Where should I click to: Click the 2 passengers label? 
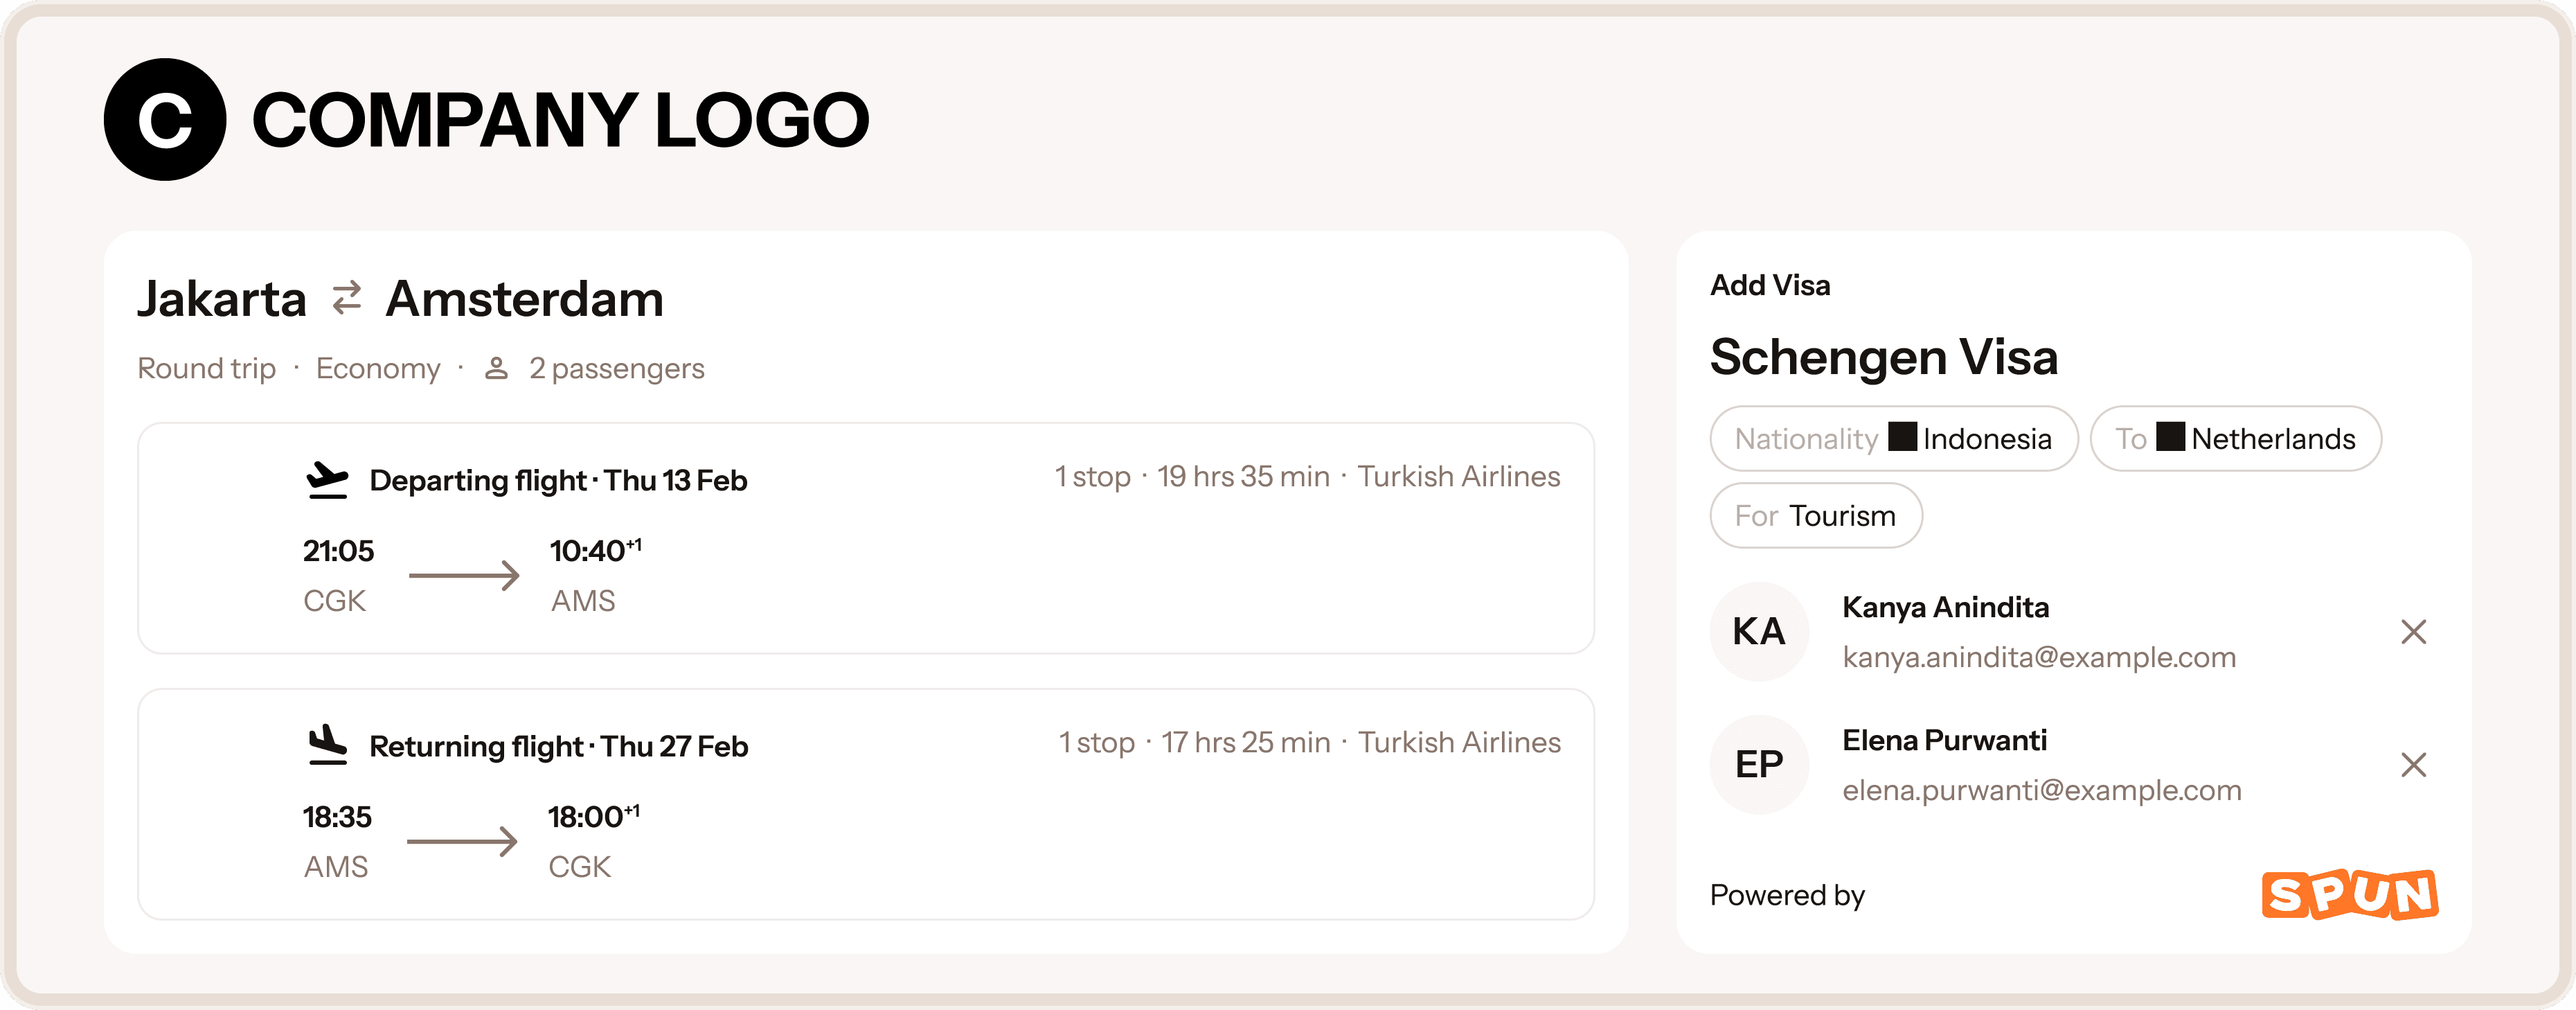point(616,369)
